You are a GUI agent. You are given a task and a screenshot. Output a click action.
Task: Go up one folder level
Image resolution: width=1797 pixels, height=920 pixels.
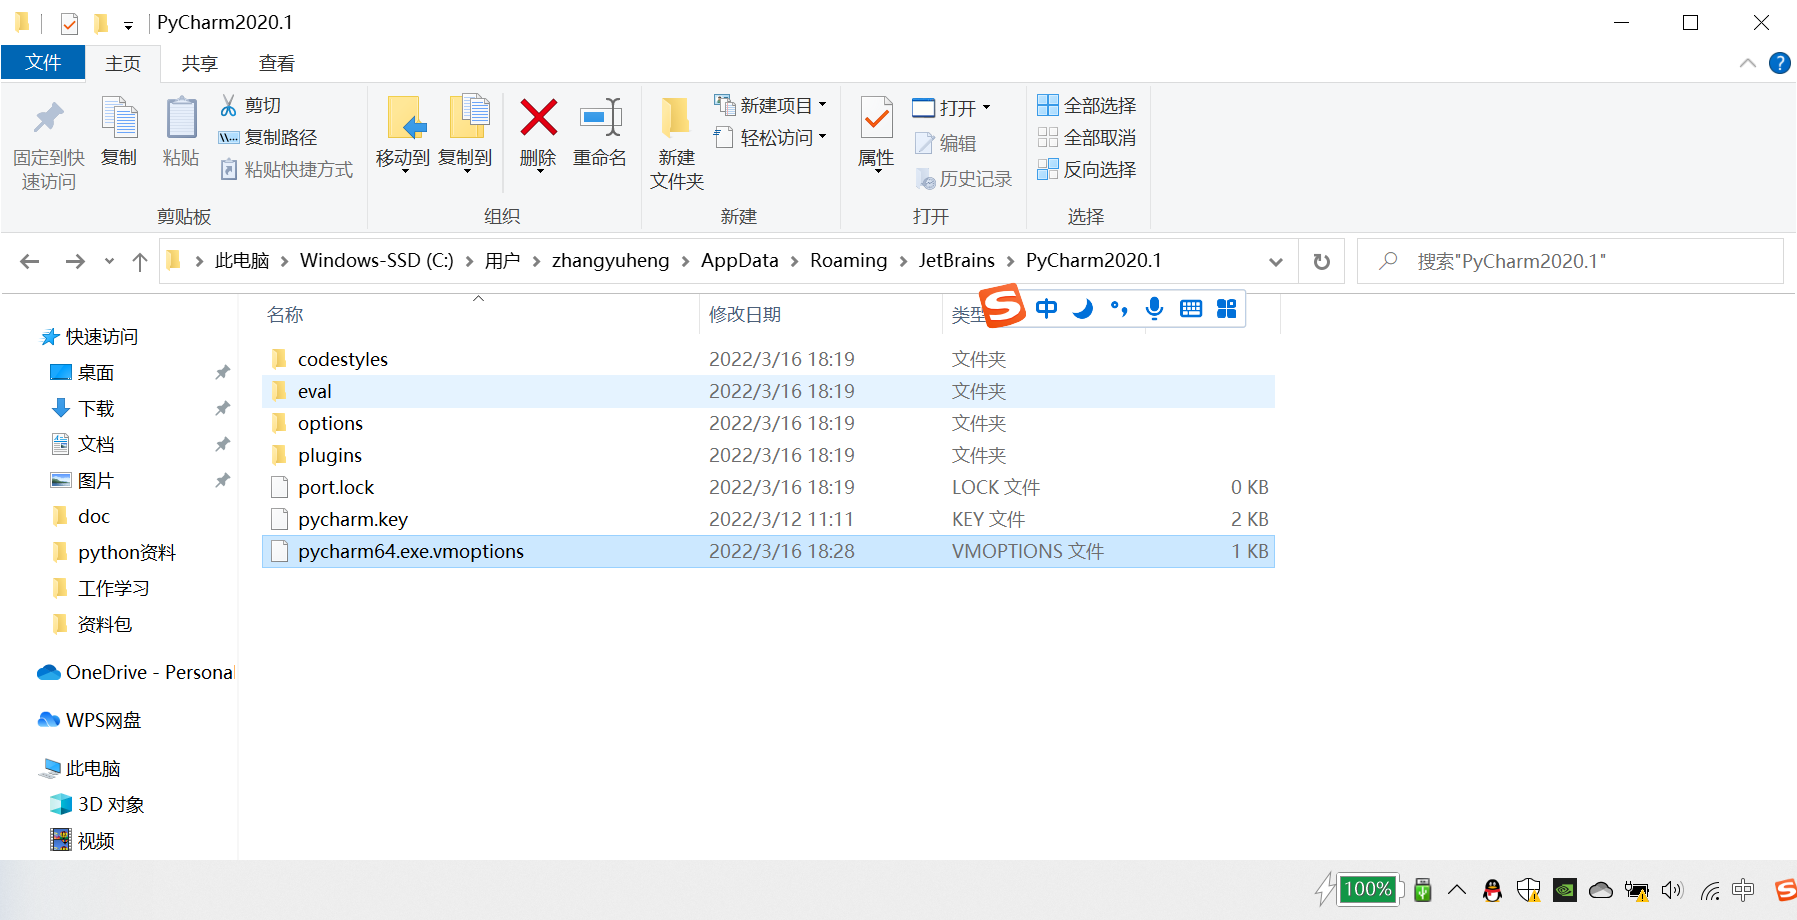(140, 261)
